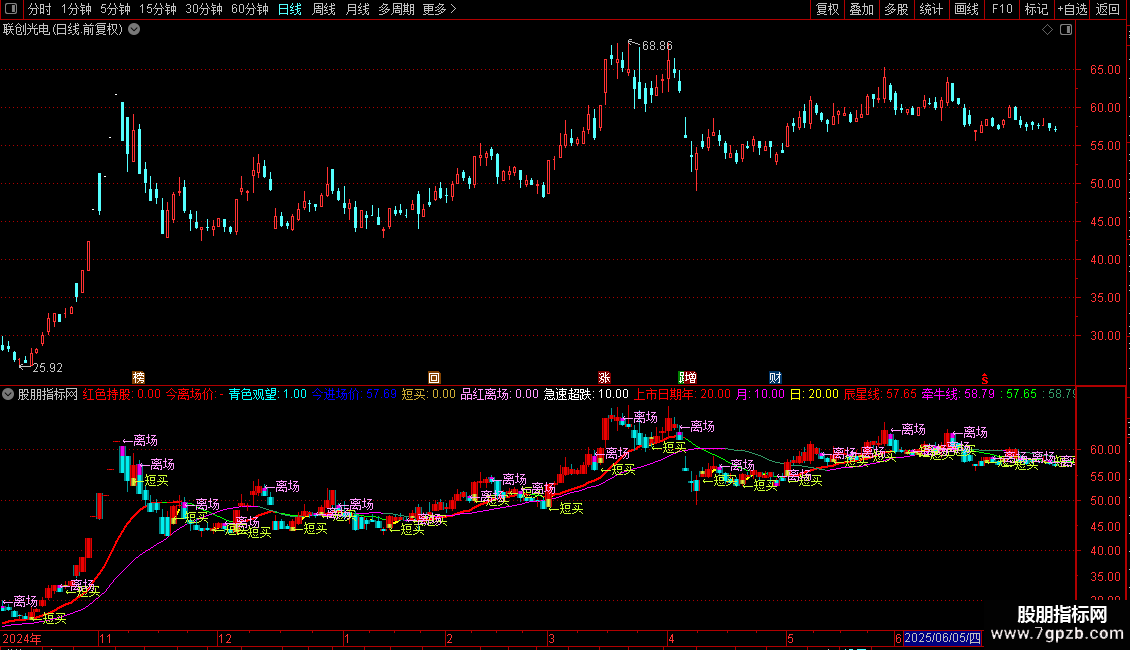Viewport: 1130px width, 650px height.
Task: Expand the 更多 periods menu
Action: coord(439,9)
